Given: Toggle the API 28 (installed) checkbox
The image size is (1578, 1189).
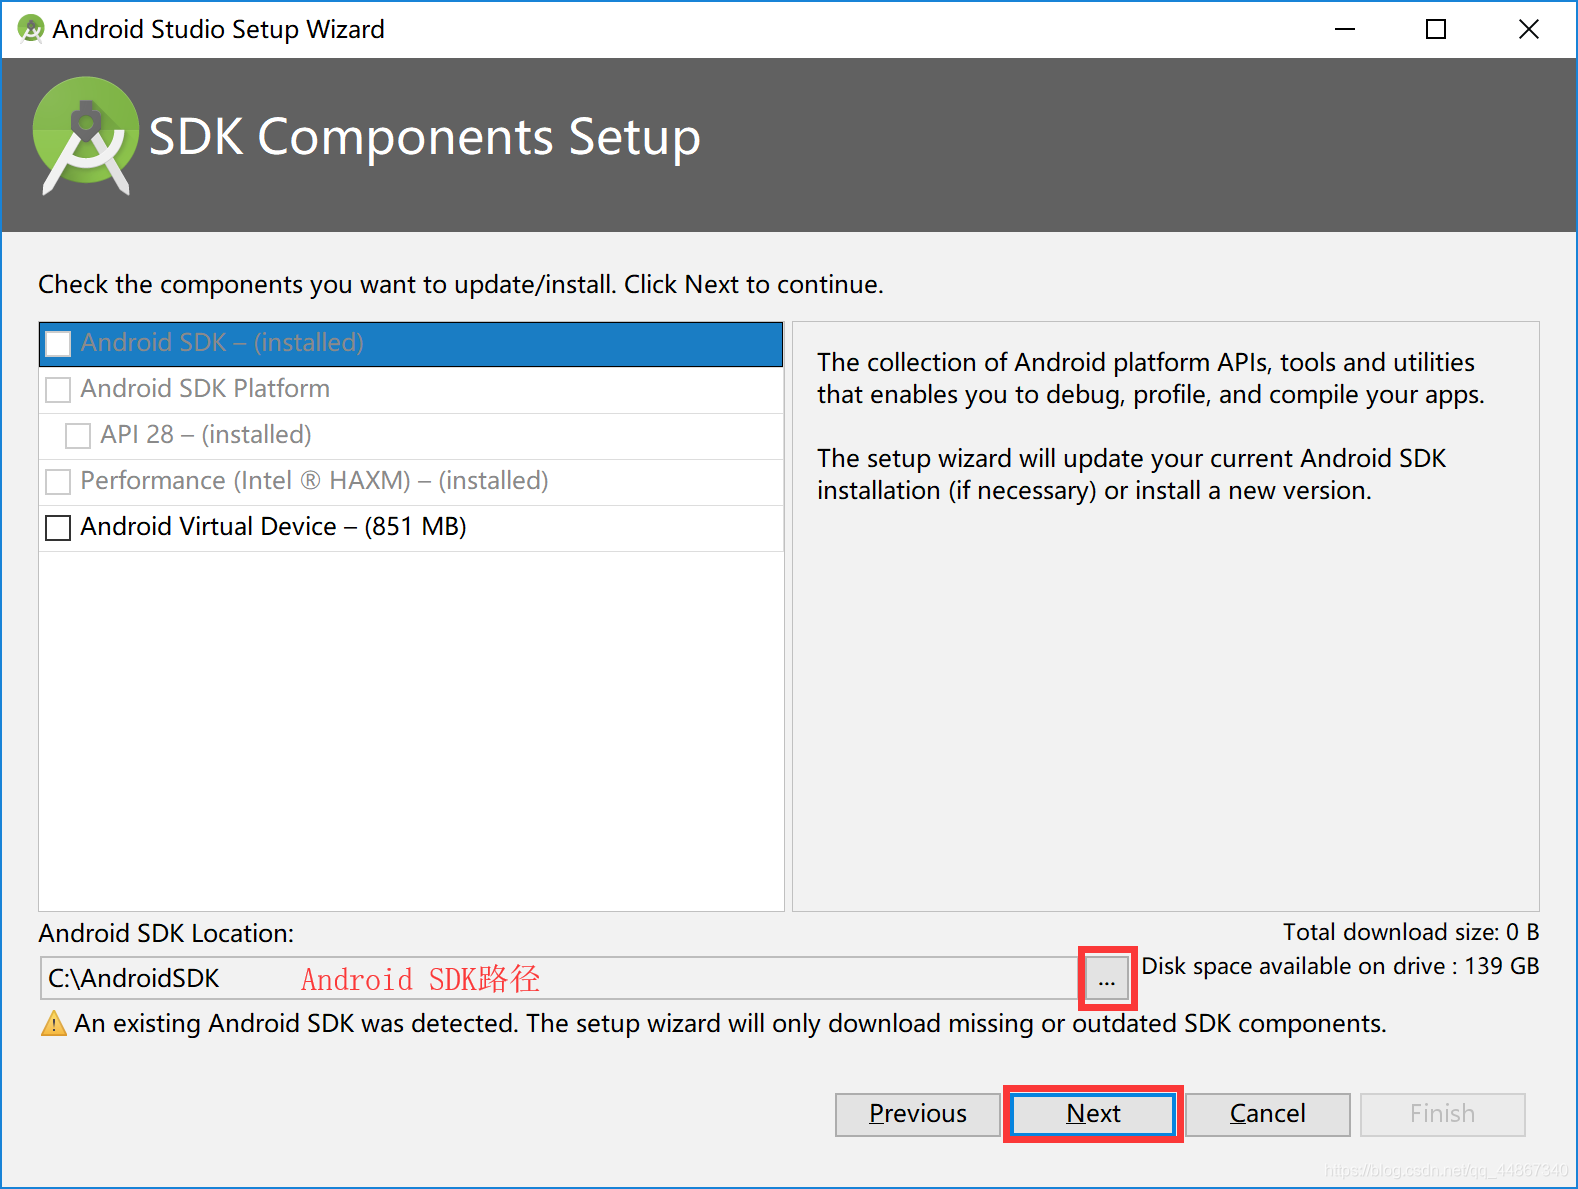Looking at the screenshot, I should 78,435.
